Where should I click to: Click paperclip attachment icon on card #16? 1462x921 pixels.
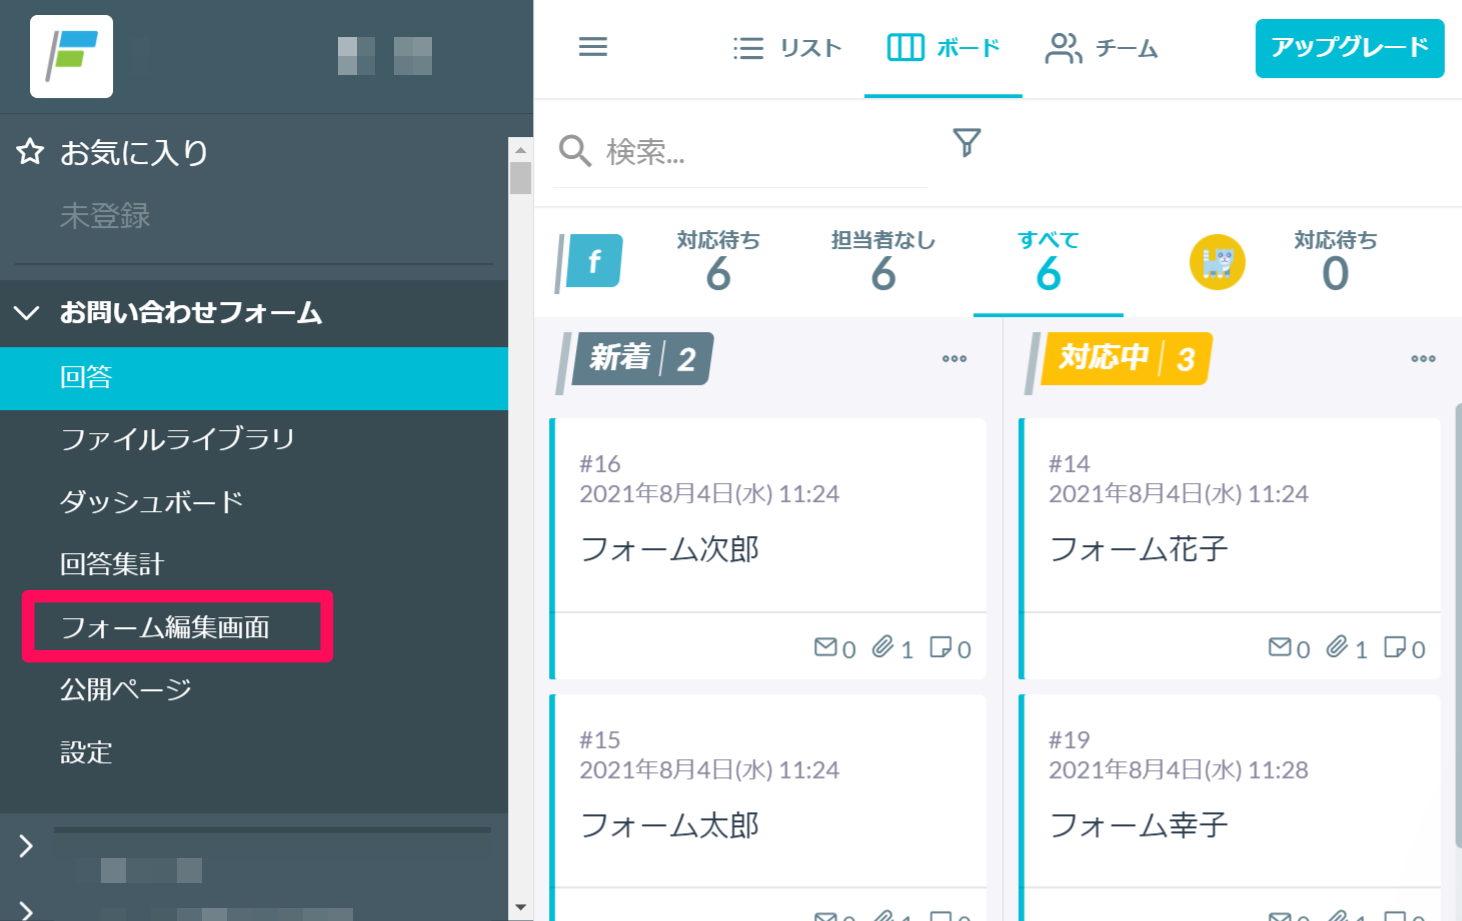[x=883, y=647]
